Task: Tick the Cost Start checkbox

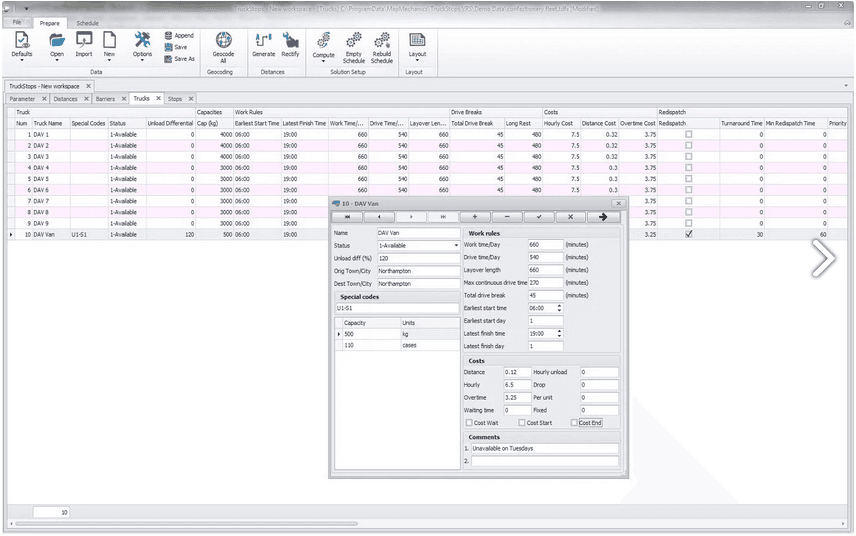Action: point(521,423)
